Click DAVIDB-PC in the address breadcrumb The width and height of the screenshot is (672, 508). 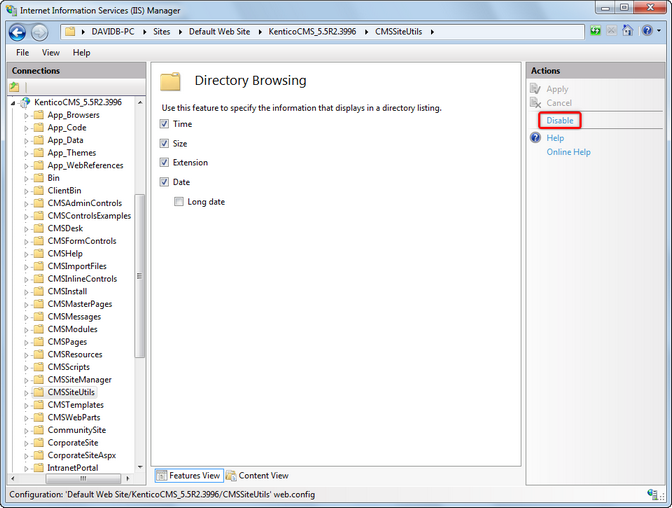pyautogui.click(x=113, y=32)
